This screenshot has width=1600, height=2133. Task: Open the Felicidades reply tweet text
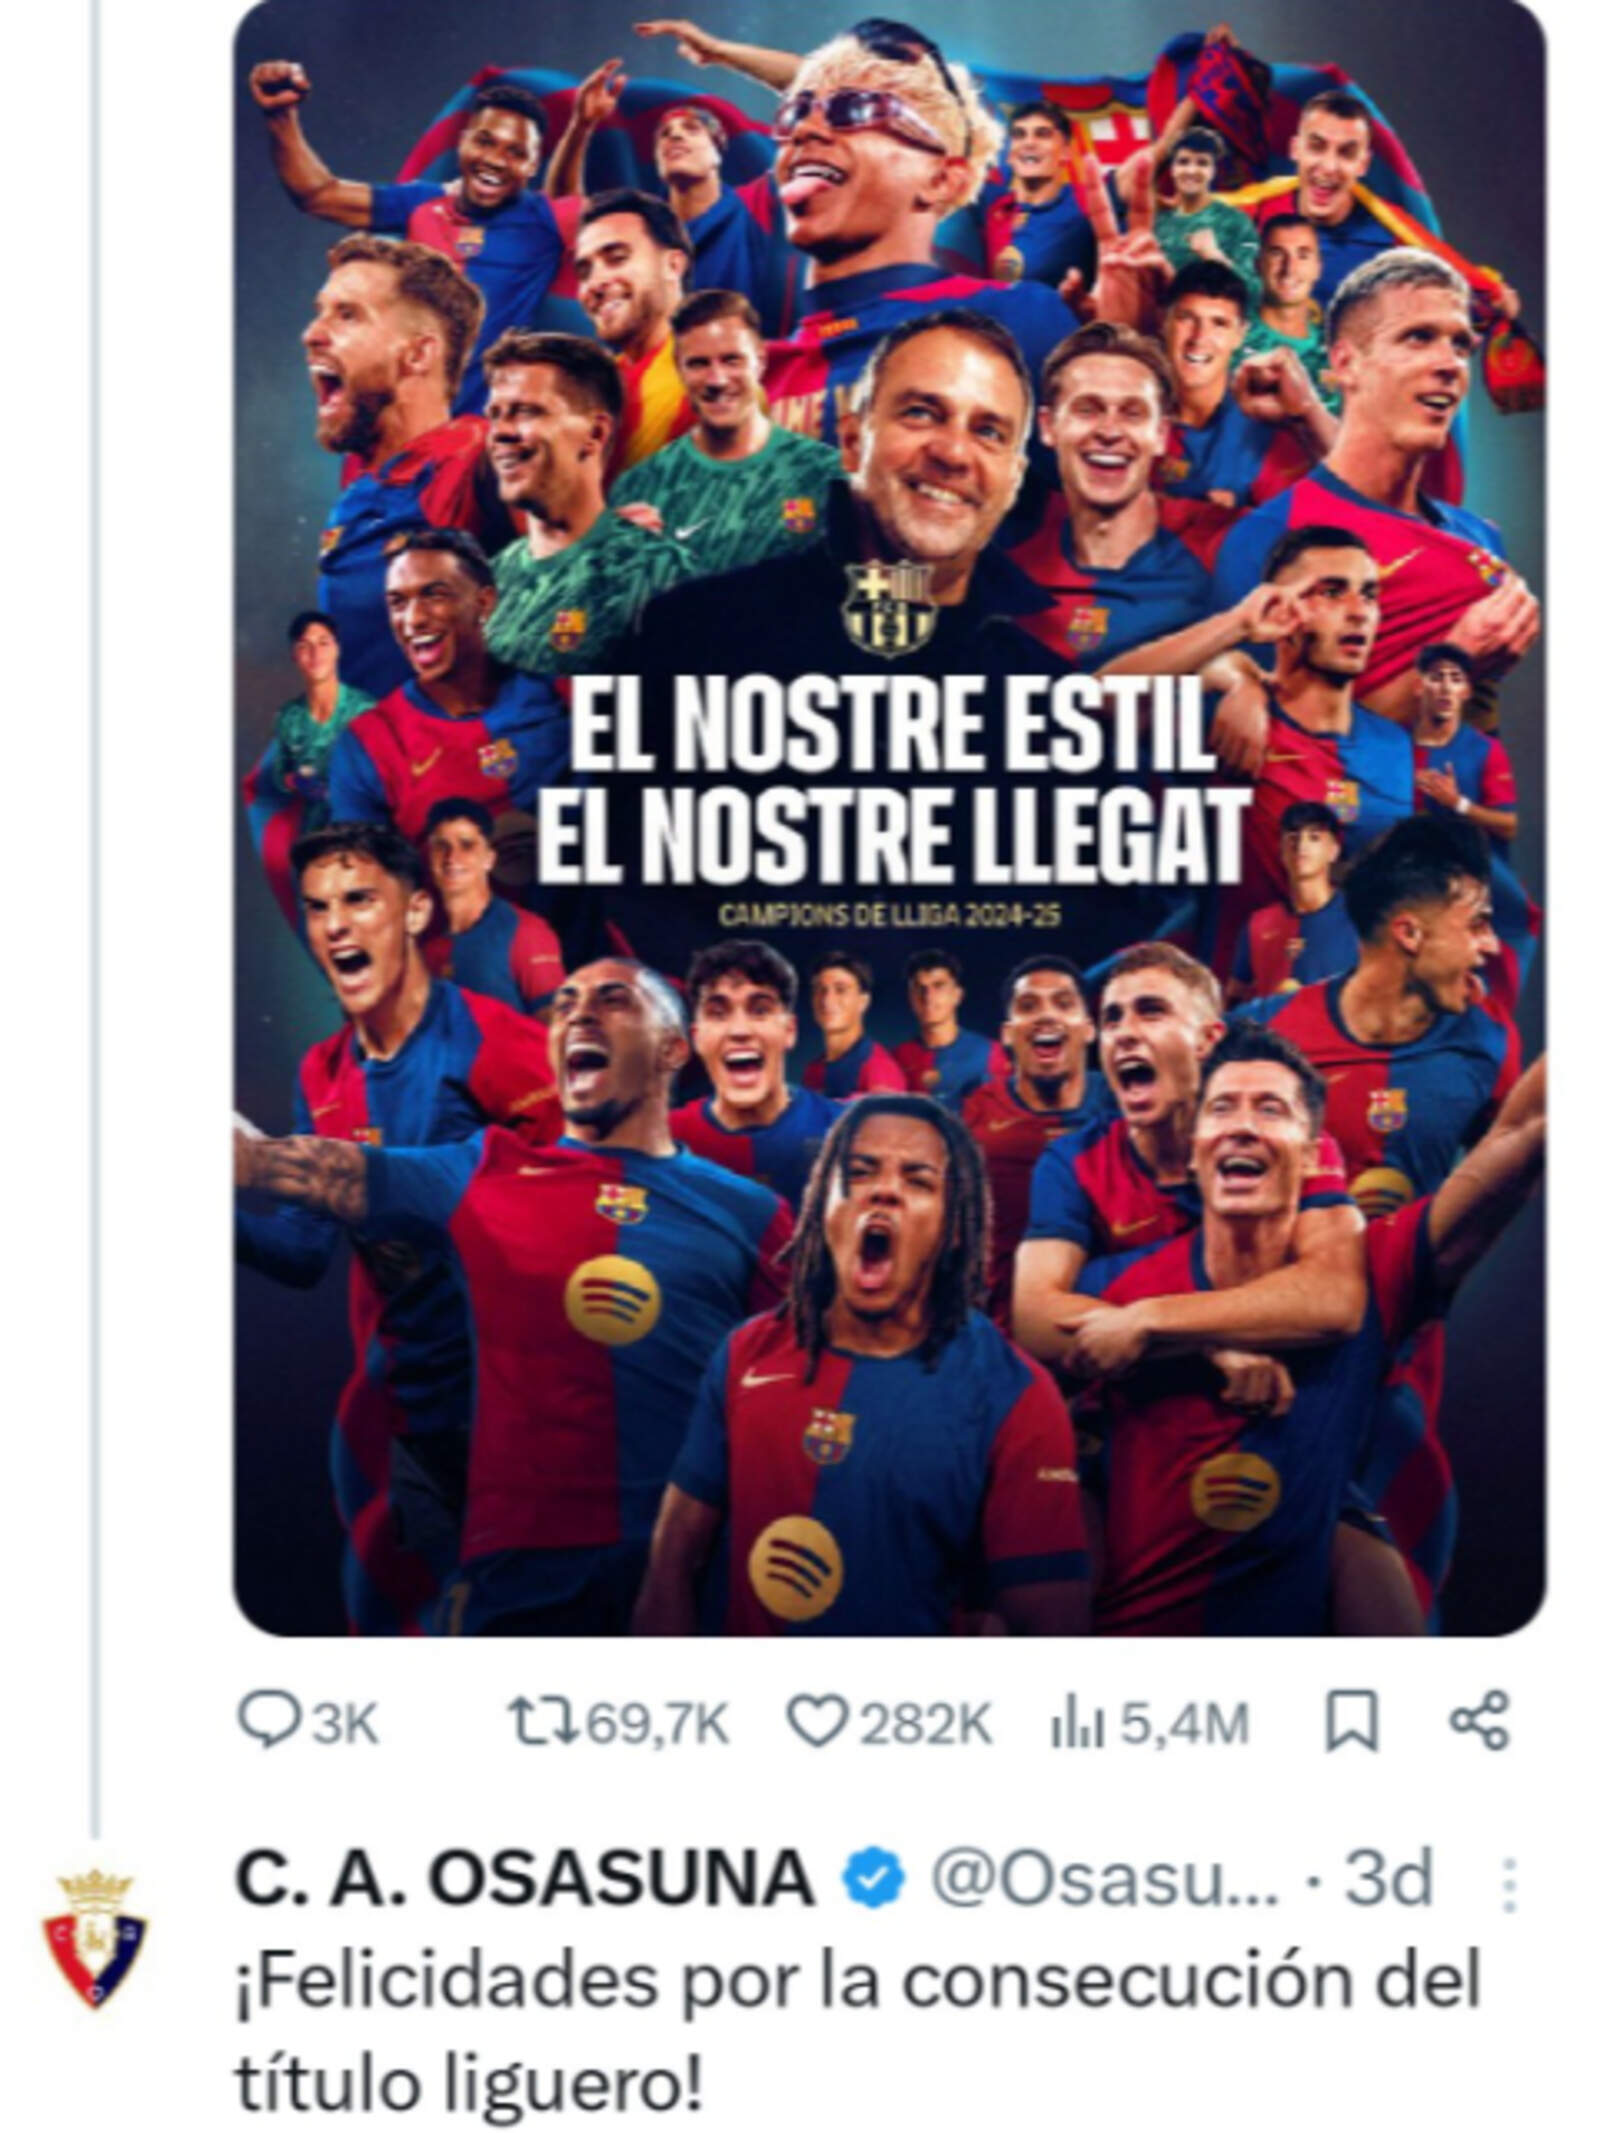857,2030
